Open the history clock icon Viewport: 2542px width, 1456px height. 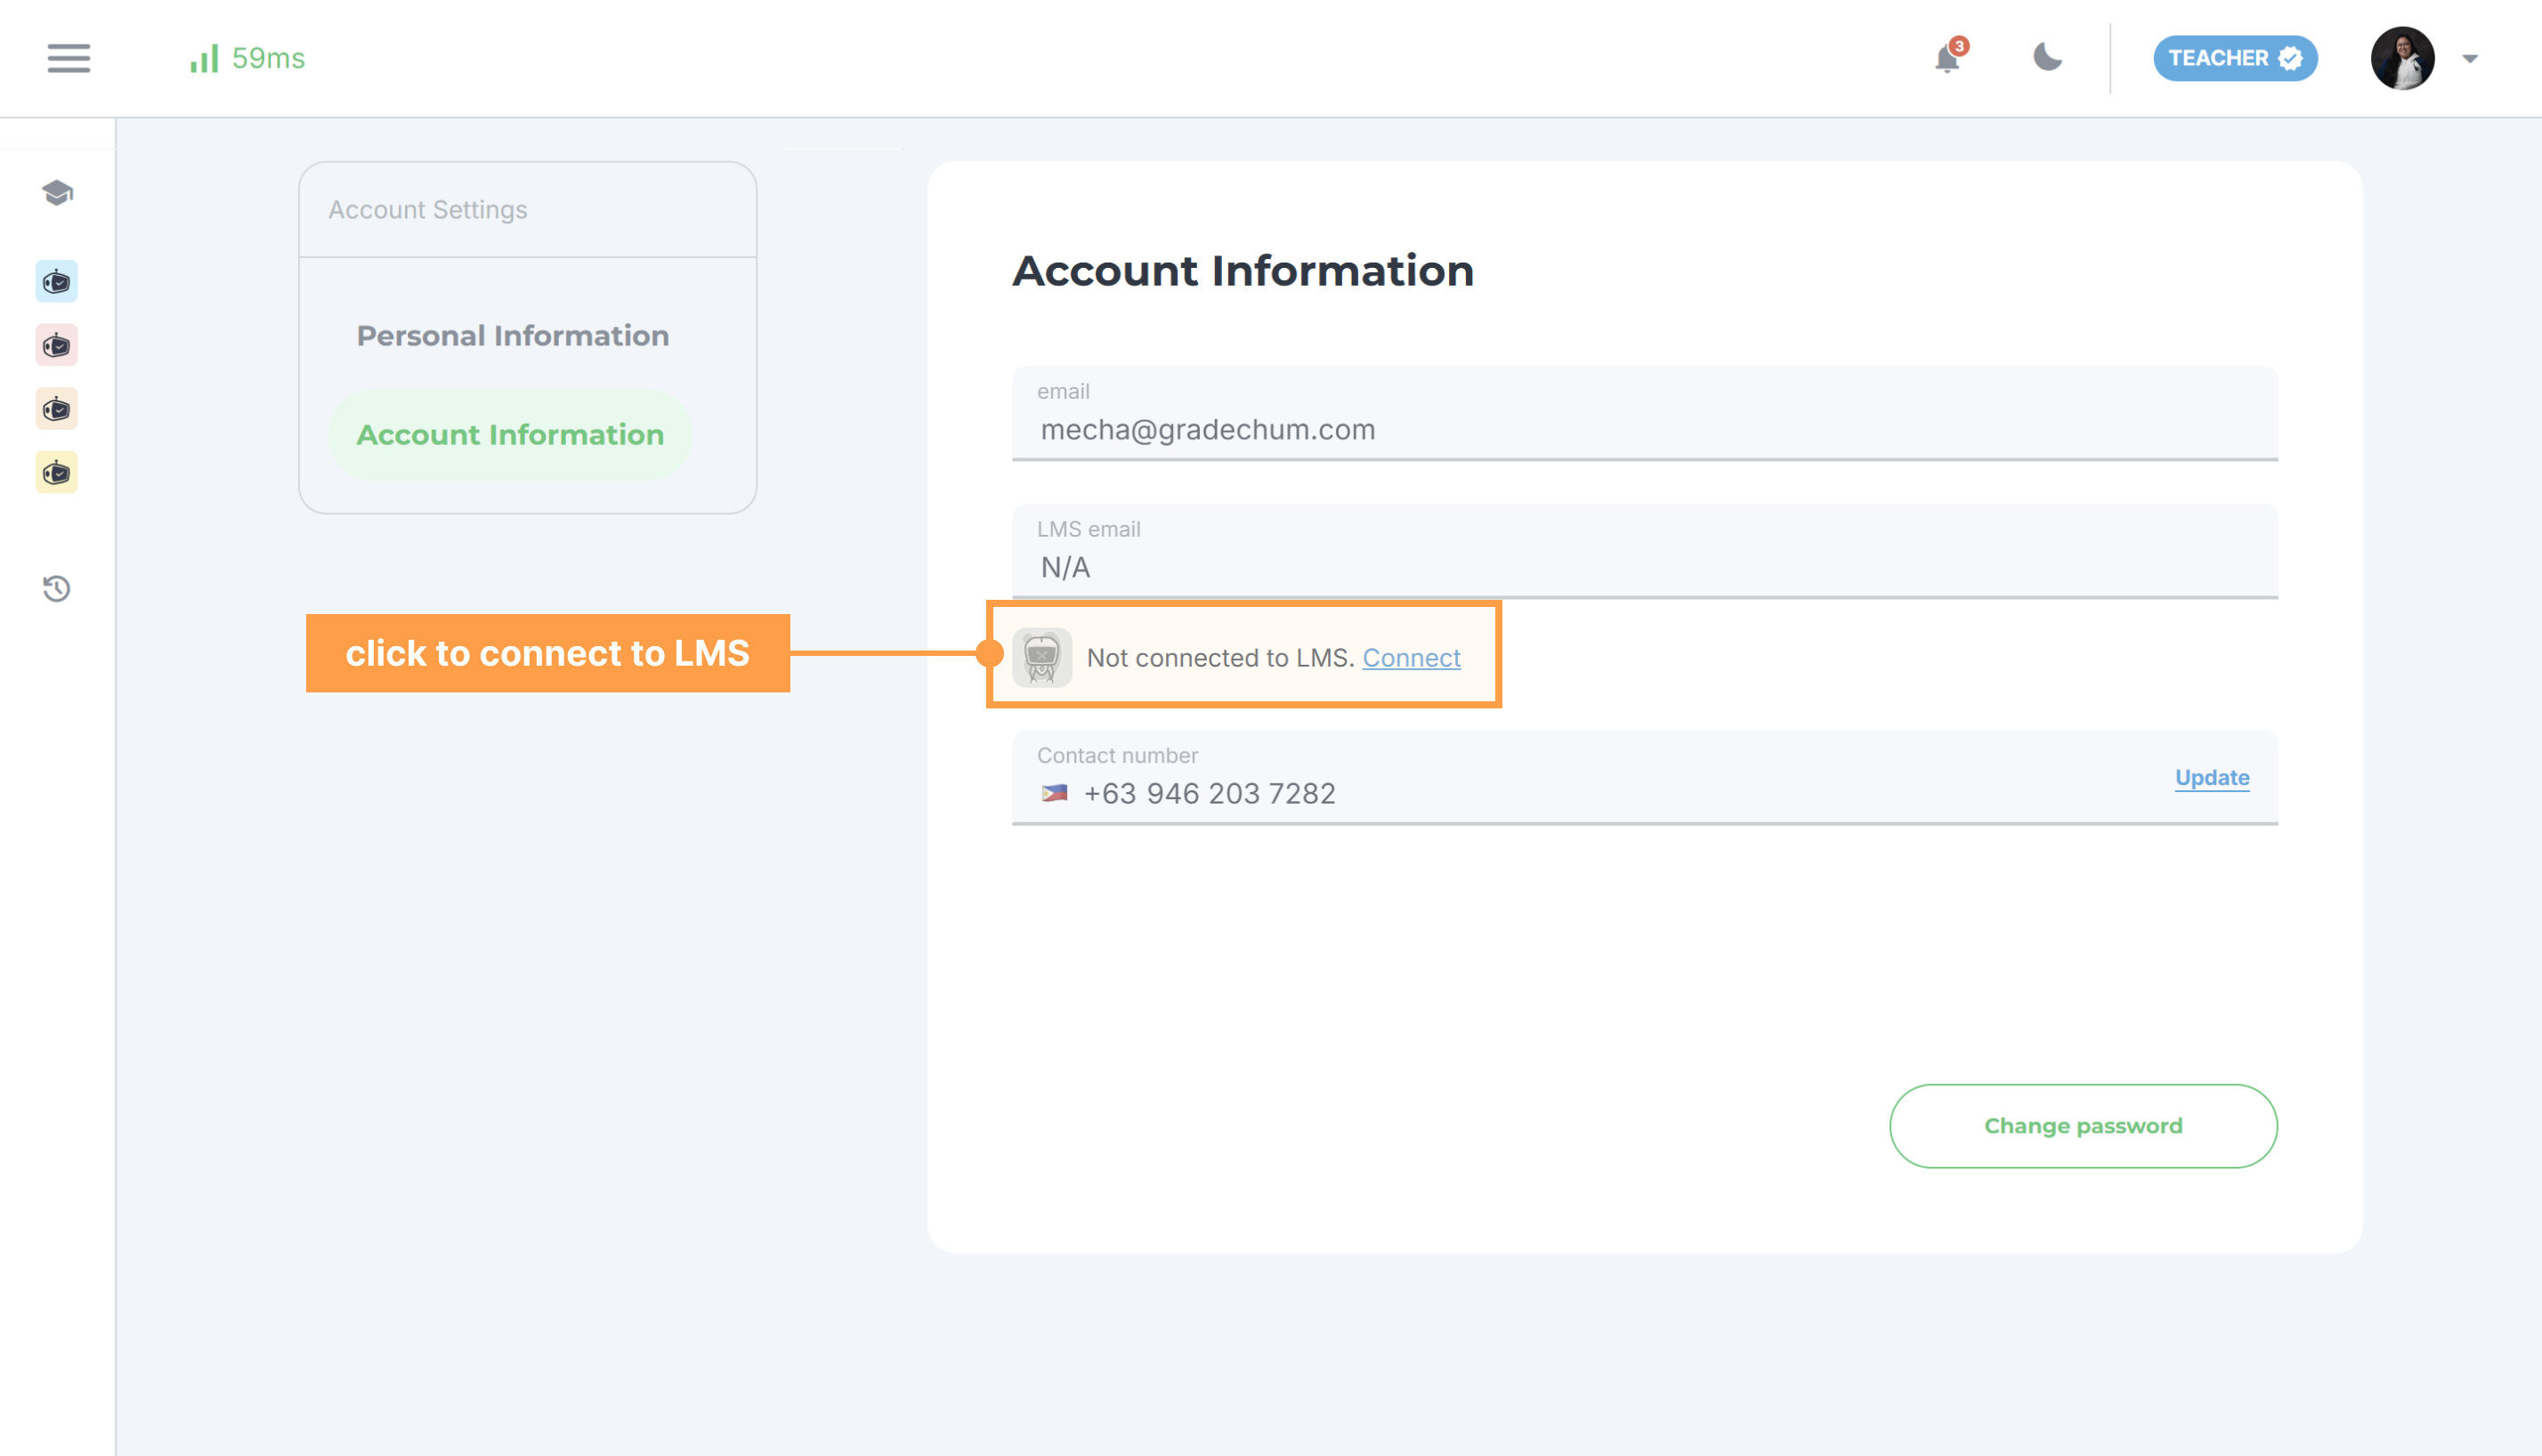point(57,589)
